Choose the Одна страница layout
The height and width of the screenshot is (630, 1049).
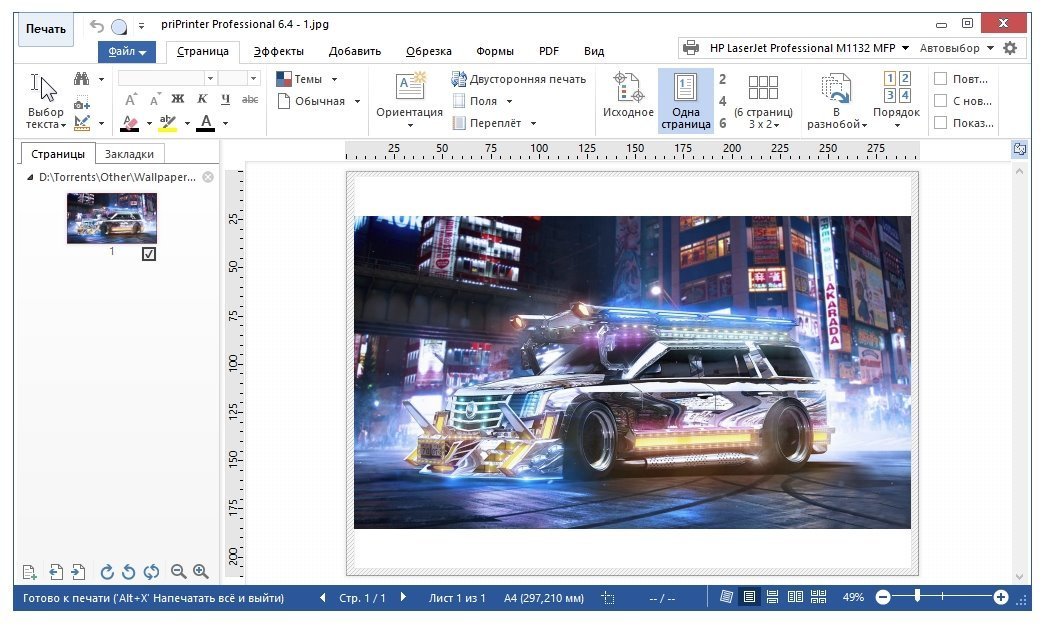pyautogui.click(x=686, y=100)
